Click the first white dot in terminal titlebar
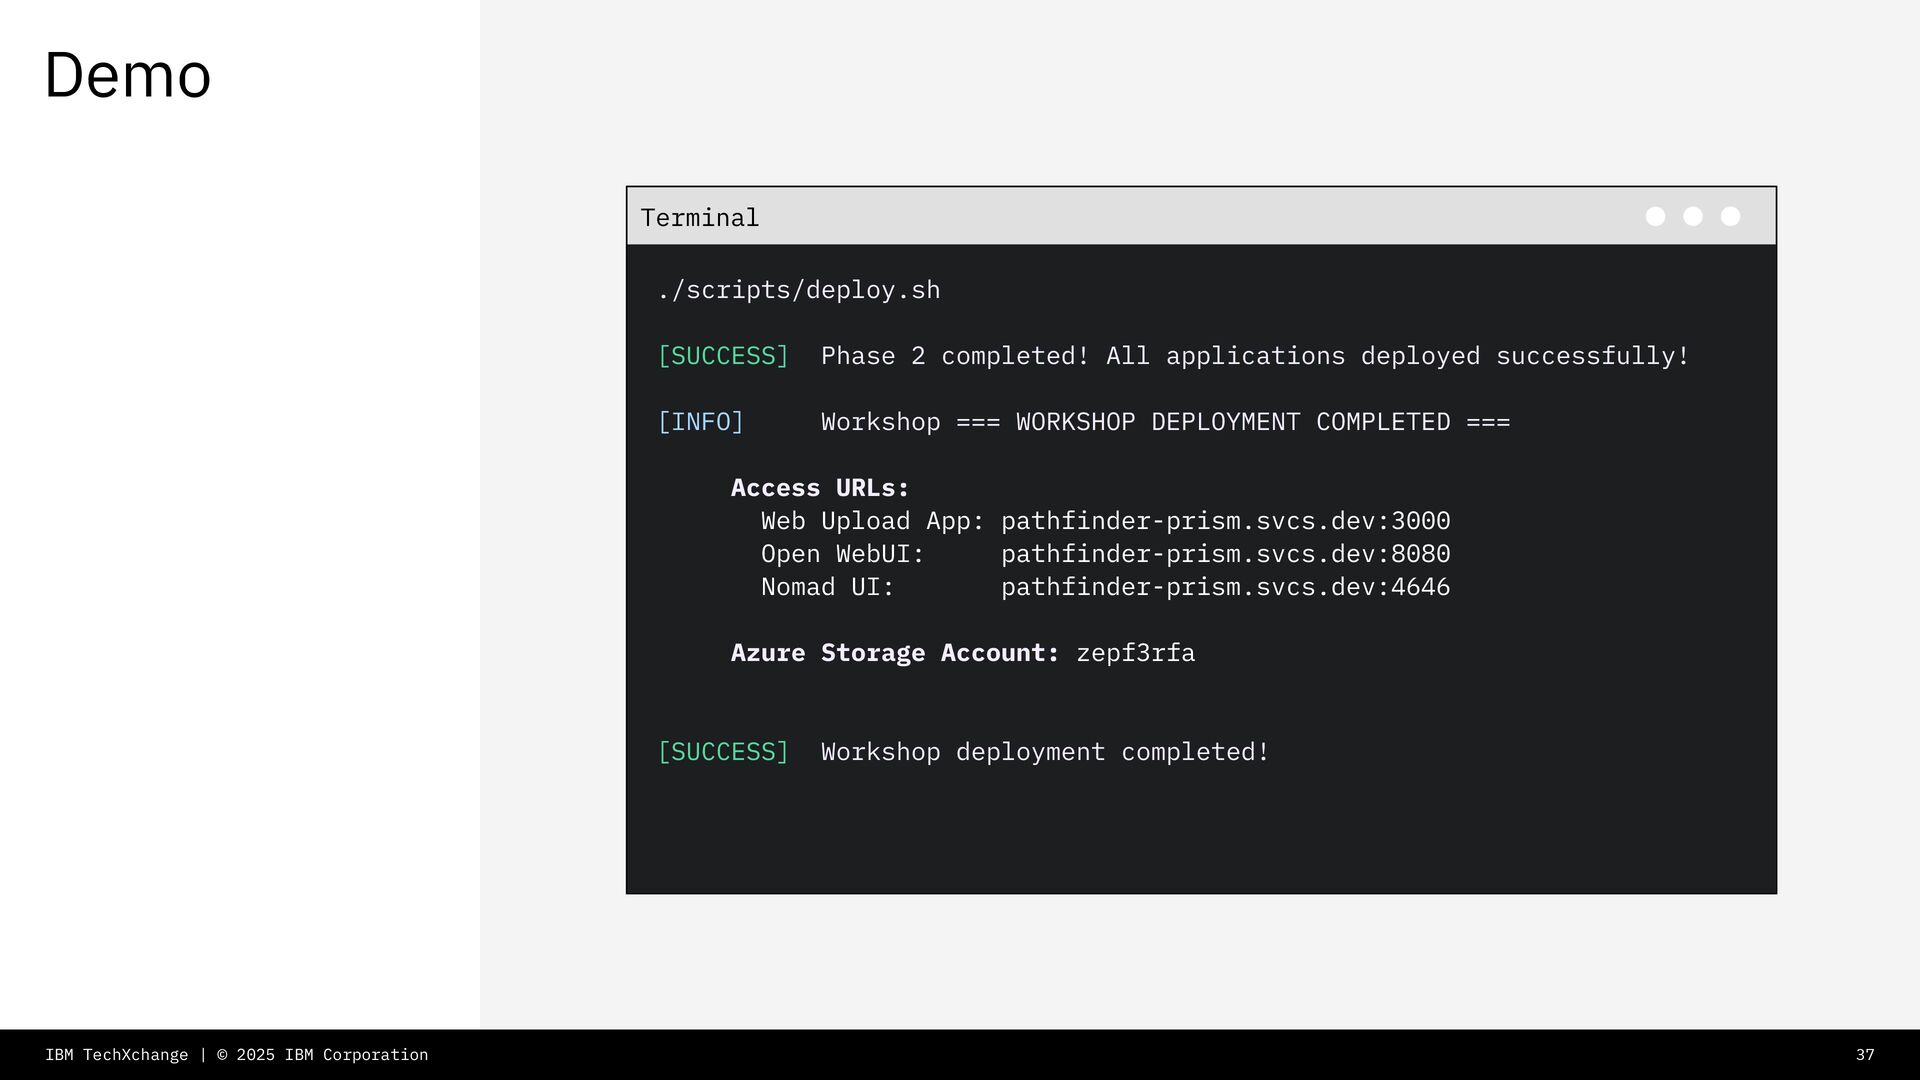Screen dimensions: 1920x1080 (1655, 217)
